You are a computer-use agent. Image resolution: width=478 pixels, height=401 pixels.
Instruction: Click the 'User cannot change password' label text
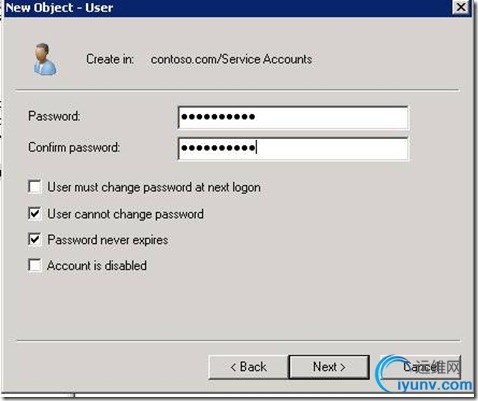pyautogui.click(x=125, y=214)
